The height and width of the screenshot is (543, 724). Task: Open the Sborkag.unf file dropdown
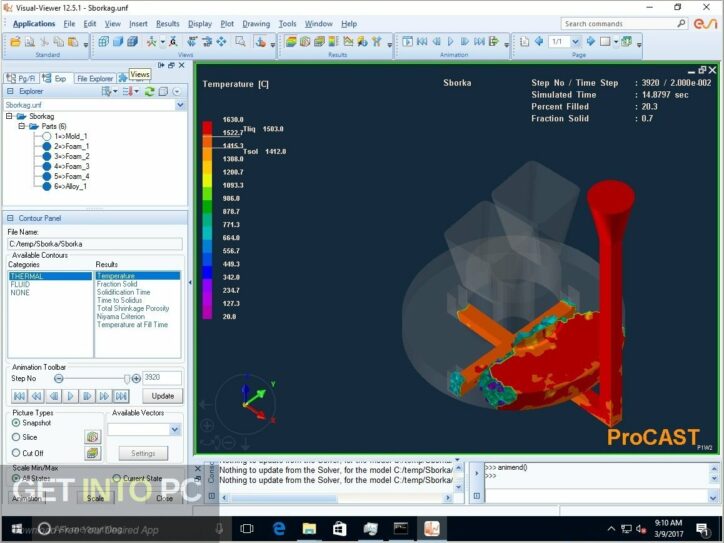(x=180, y=105)
